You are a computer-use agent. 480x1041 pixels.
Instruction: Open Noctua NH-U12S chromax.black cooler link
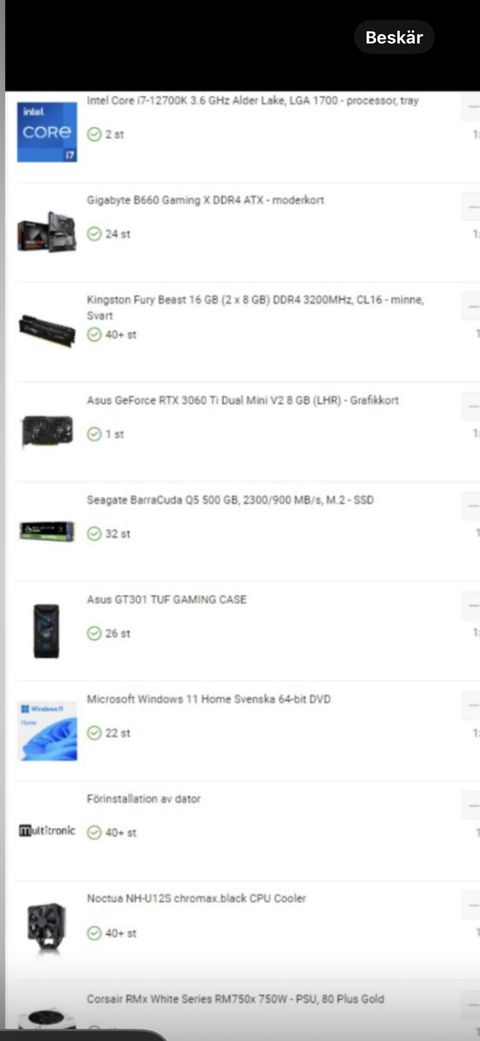(197, 898)
